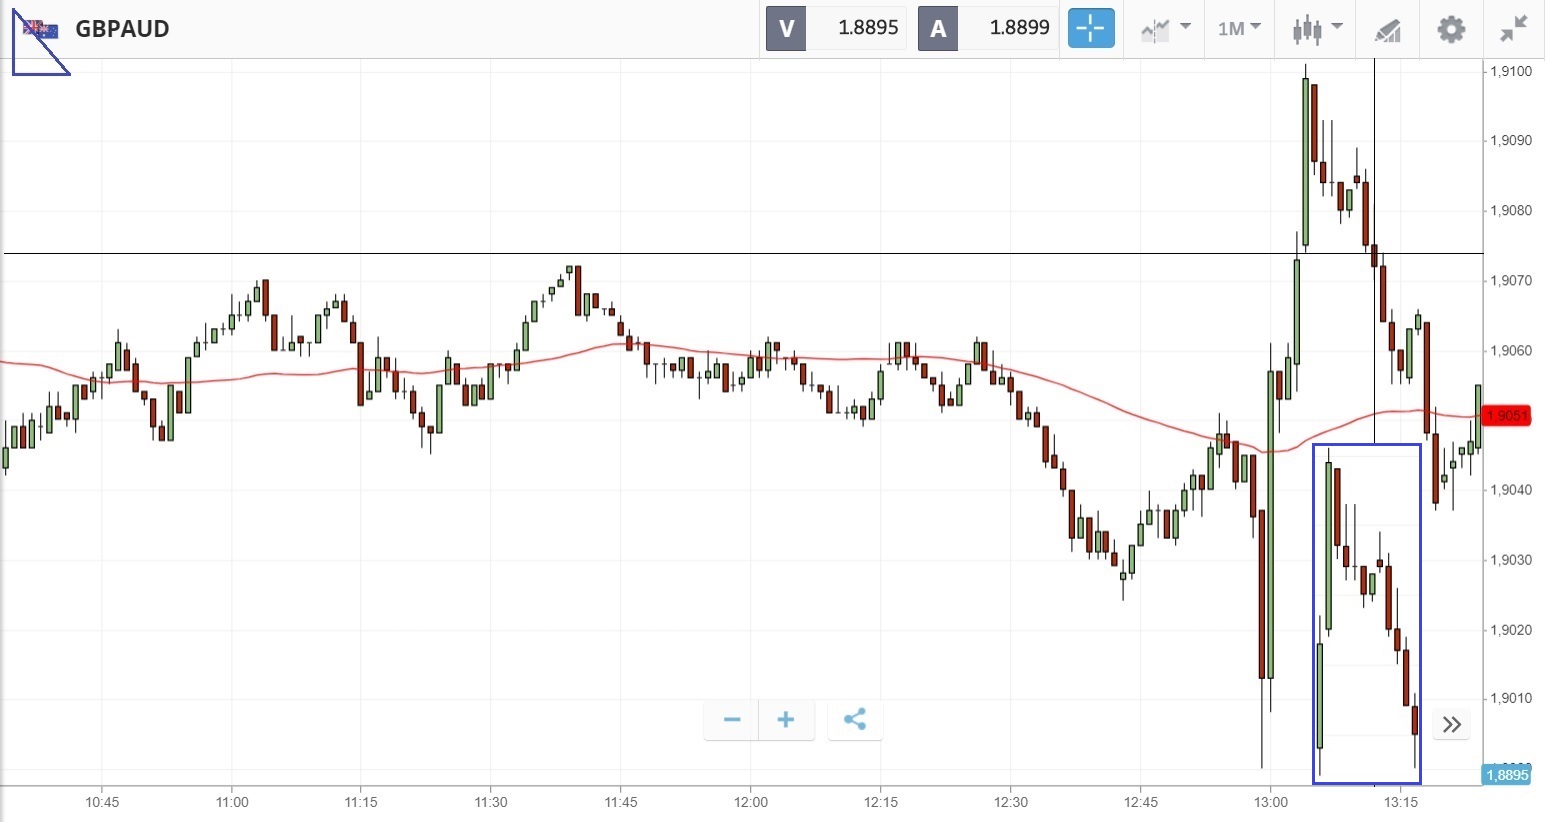Click the red 1,9051 moving average label
The image size is (1545, 822).
tap(1507, 416)
